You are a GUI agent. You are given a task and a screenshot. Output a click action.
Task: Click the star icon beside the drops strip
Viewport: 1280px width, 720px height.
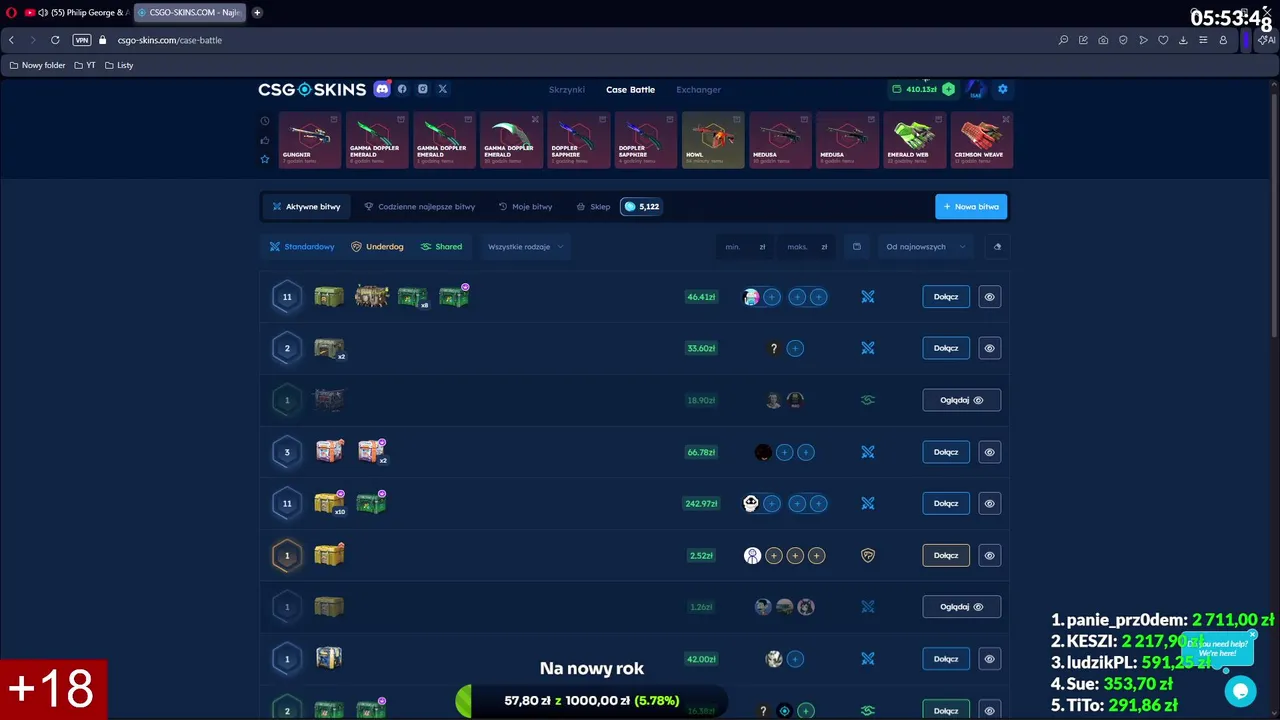point(265,159)
